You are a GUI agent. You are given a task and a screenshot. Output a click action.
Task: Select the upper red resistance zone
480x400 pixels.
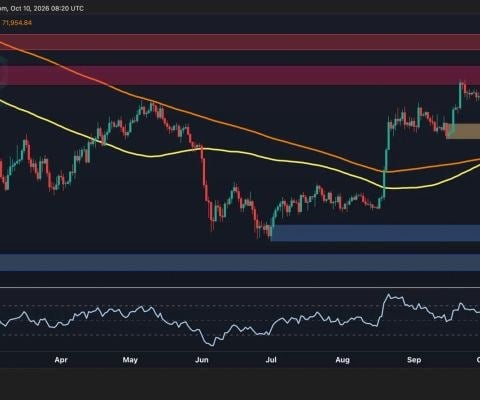tap(240, 42)
